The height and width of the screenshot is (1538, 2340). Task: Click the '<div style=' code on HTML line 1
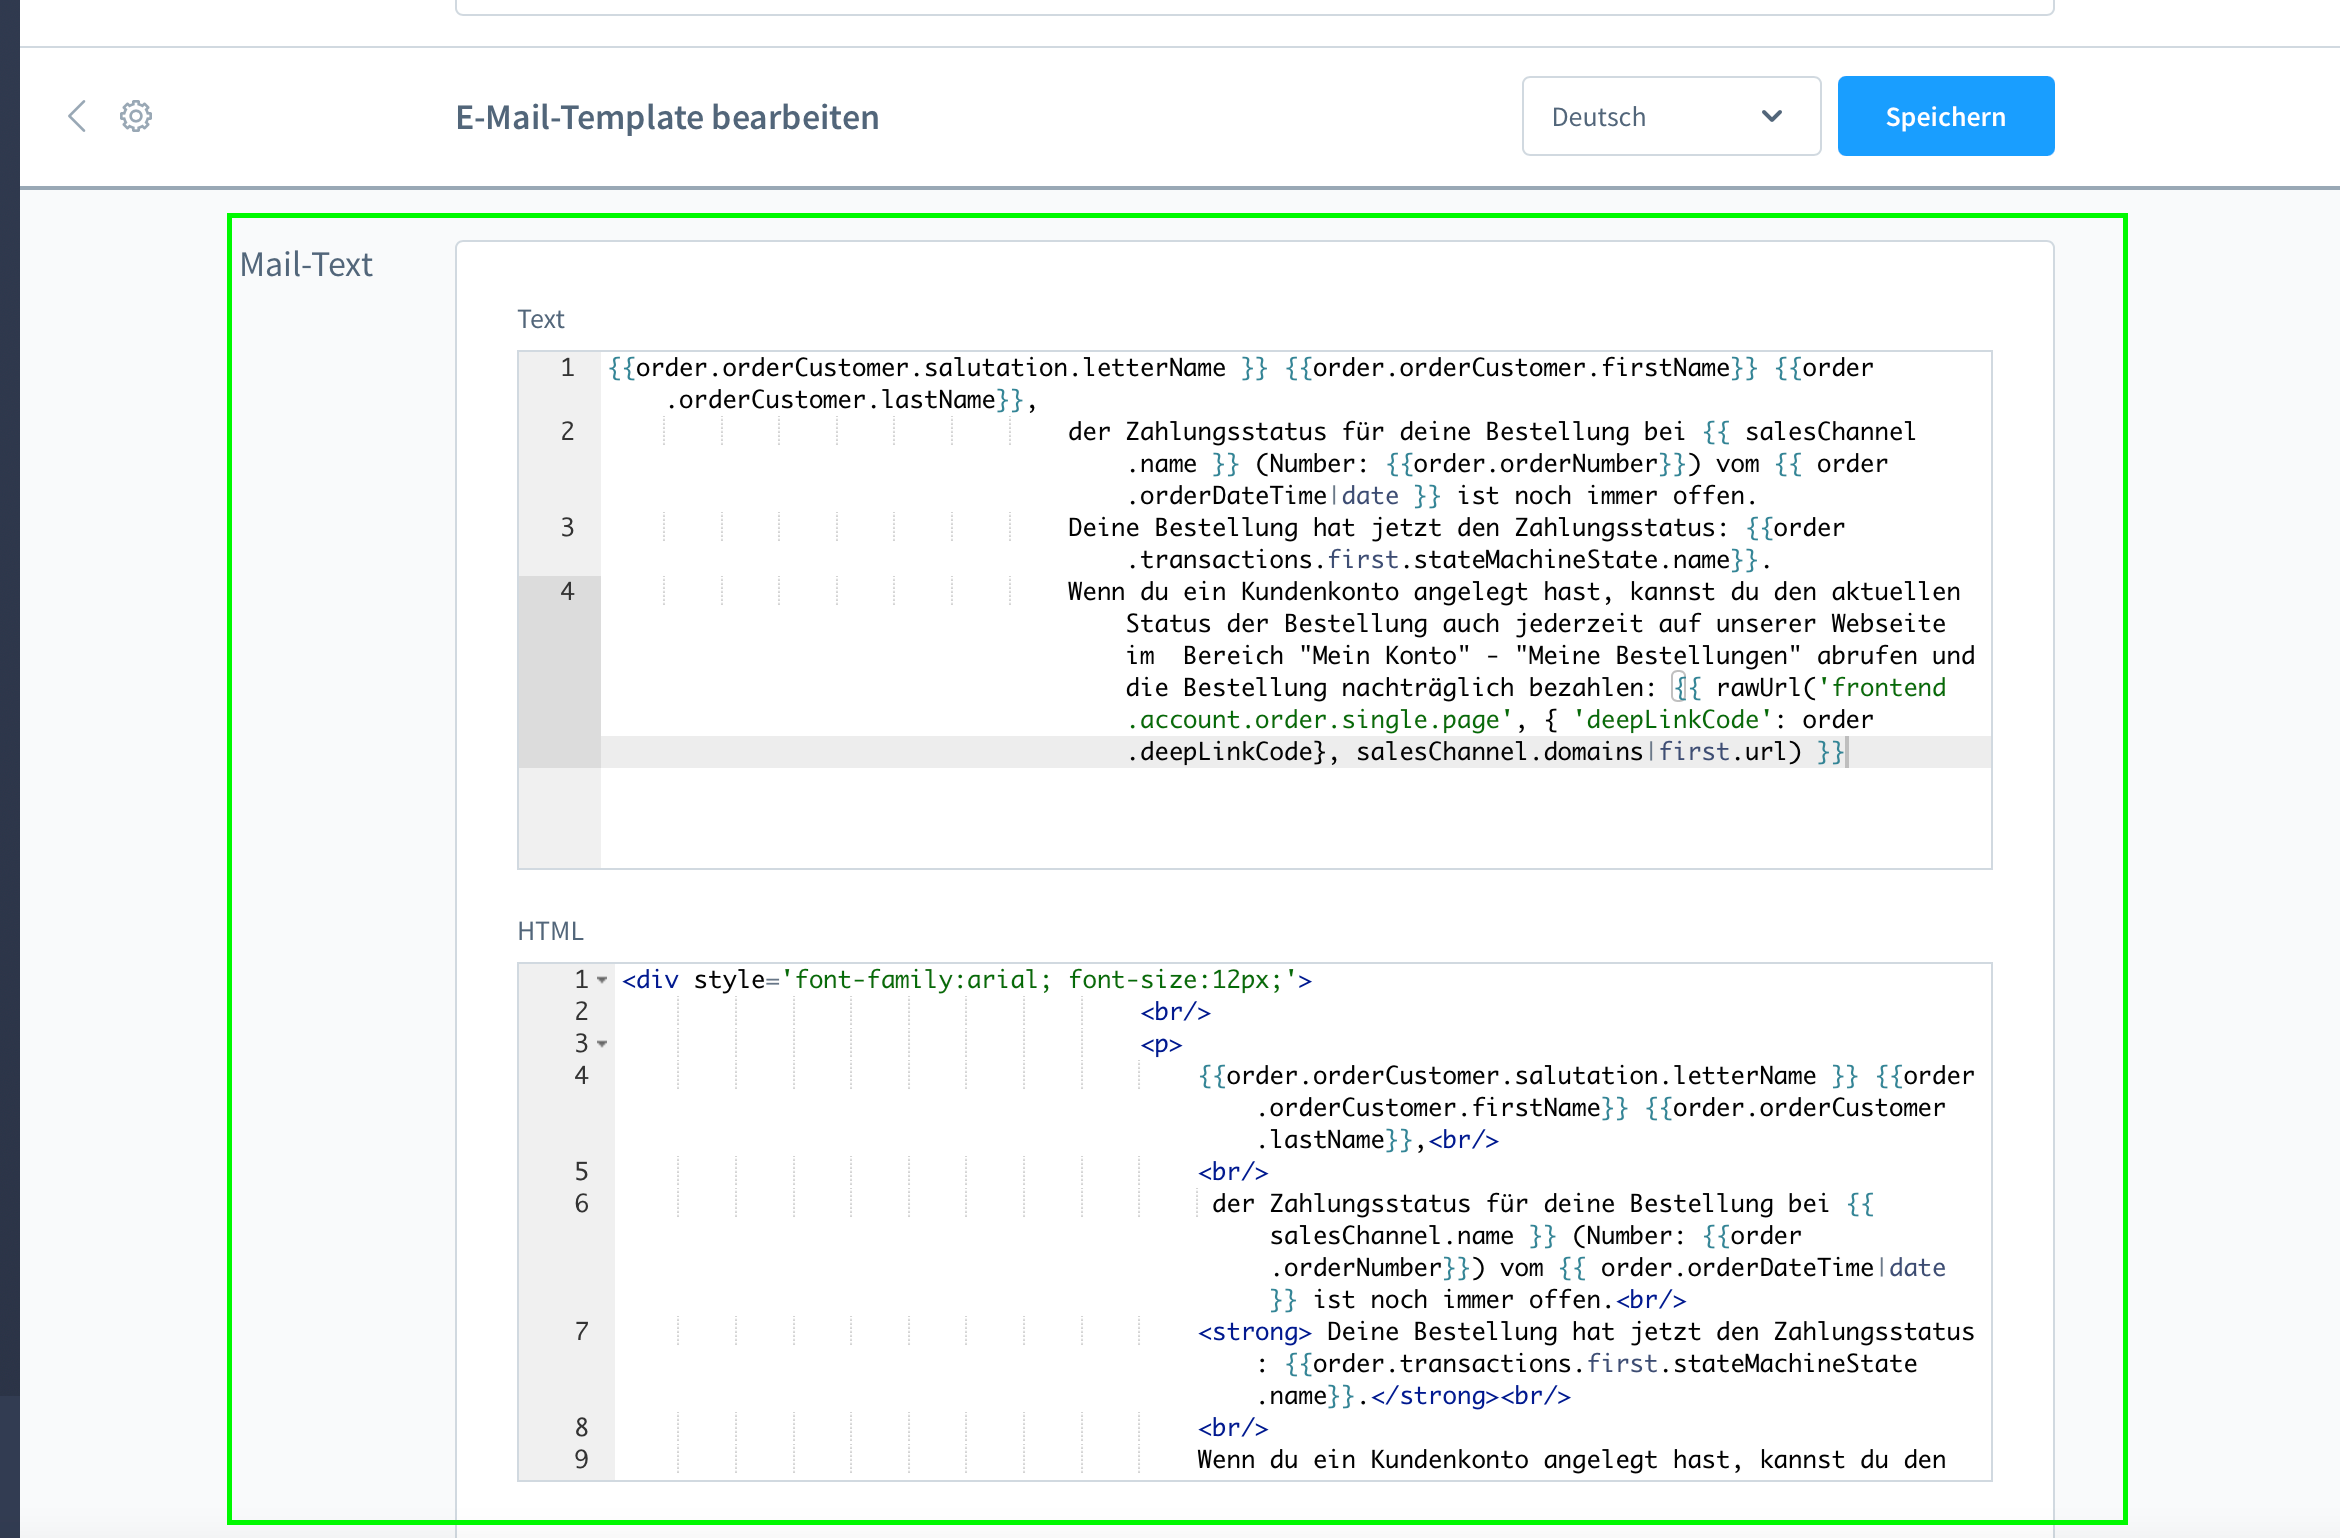coord(700,980)
